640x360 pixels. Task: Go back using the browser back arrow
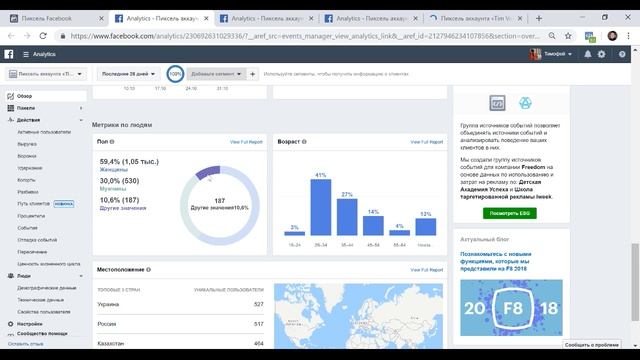tap(11, 36)
